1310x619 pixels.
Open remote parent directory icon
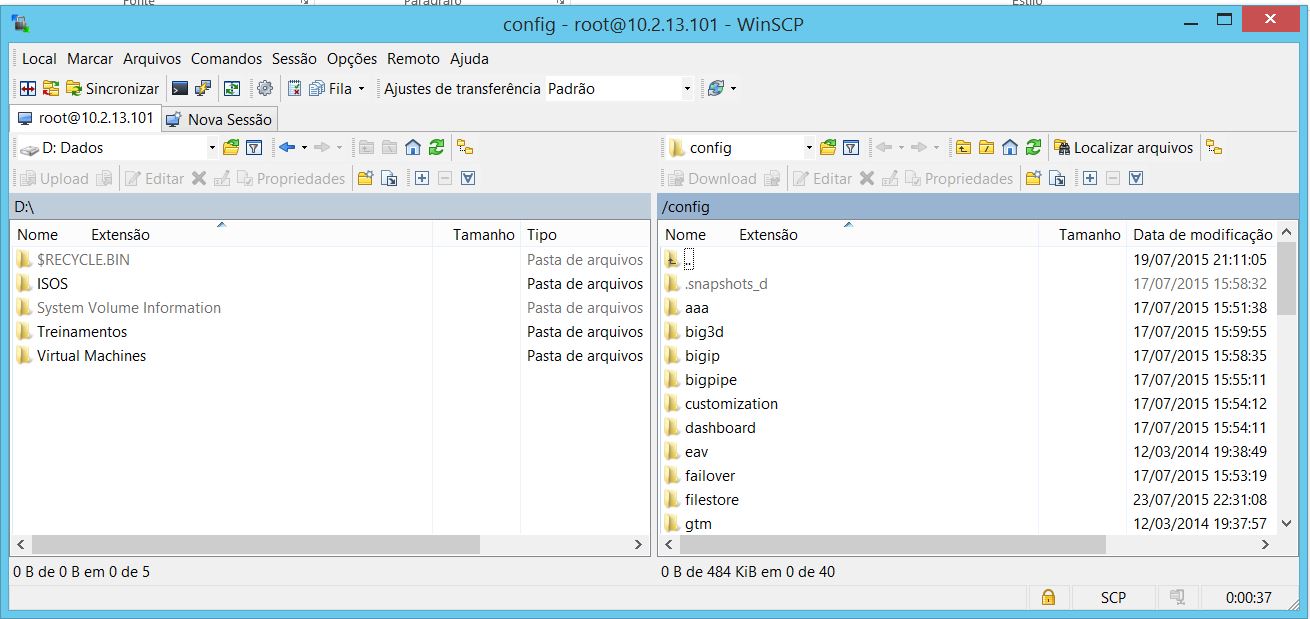pyautogui.click(x=963, y=148)
